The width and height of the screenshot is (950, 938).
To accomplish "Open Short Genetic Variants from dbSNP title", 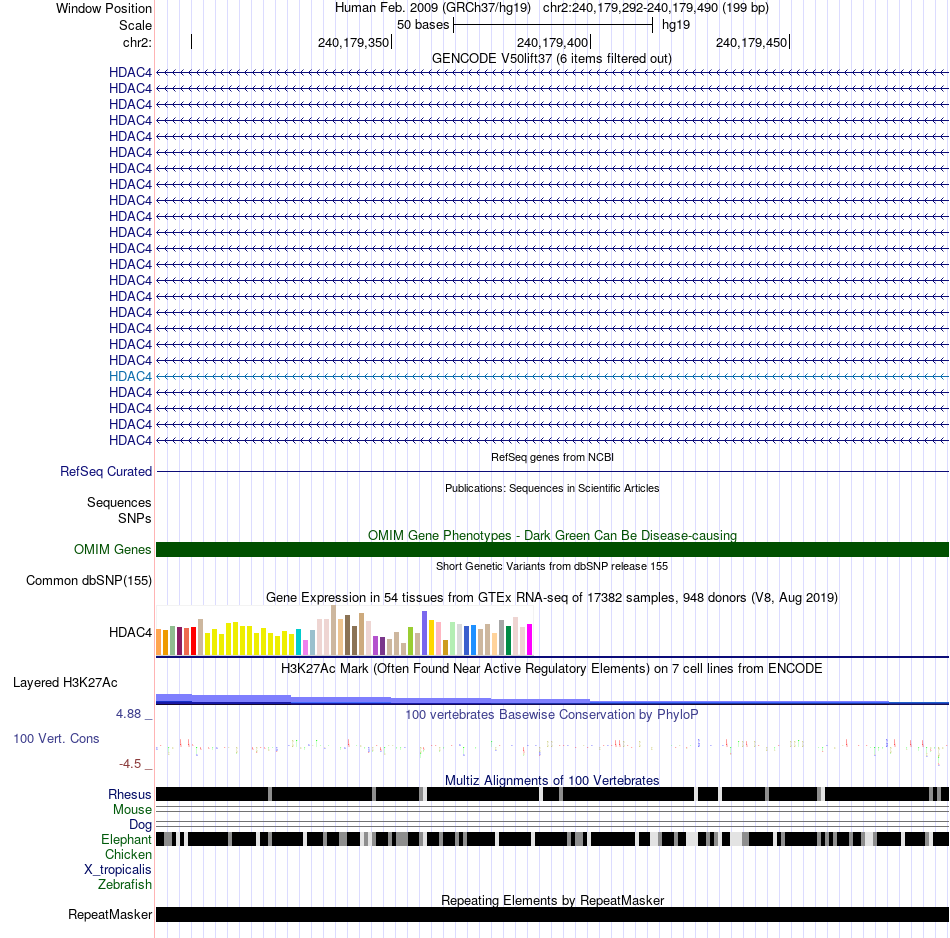I will [552, 566].
